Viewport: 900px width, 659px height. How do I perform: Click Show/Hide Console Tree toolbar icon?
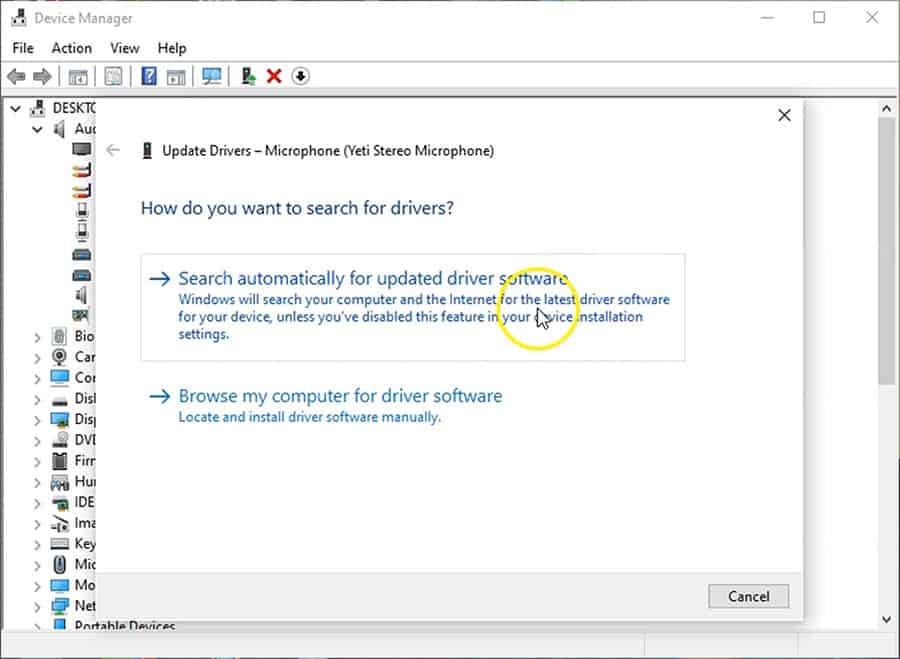tap(77, 76)
